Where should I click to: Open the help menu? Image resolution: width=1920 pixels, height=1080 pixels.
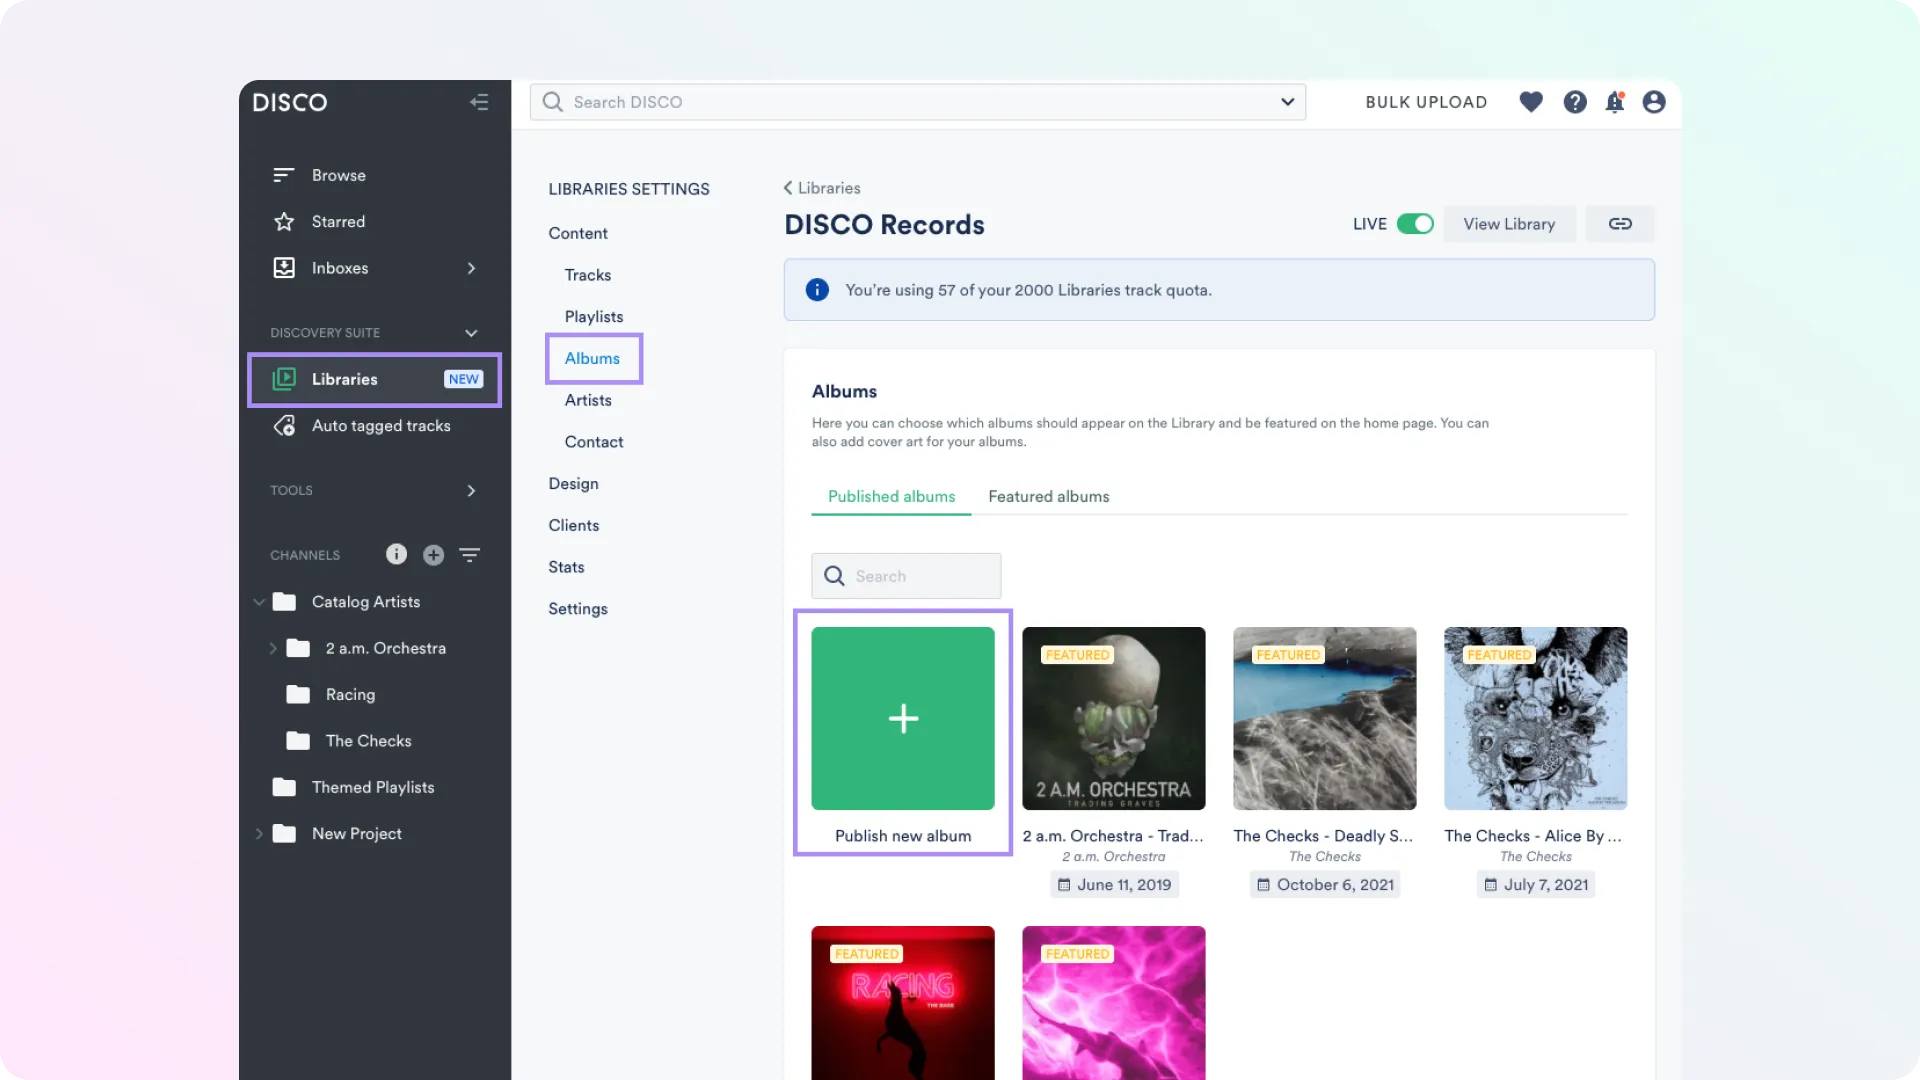coord(1575,102)
